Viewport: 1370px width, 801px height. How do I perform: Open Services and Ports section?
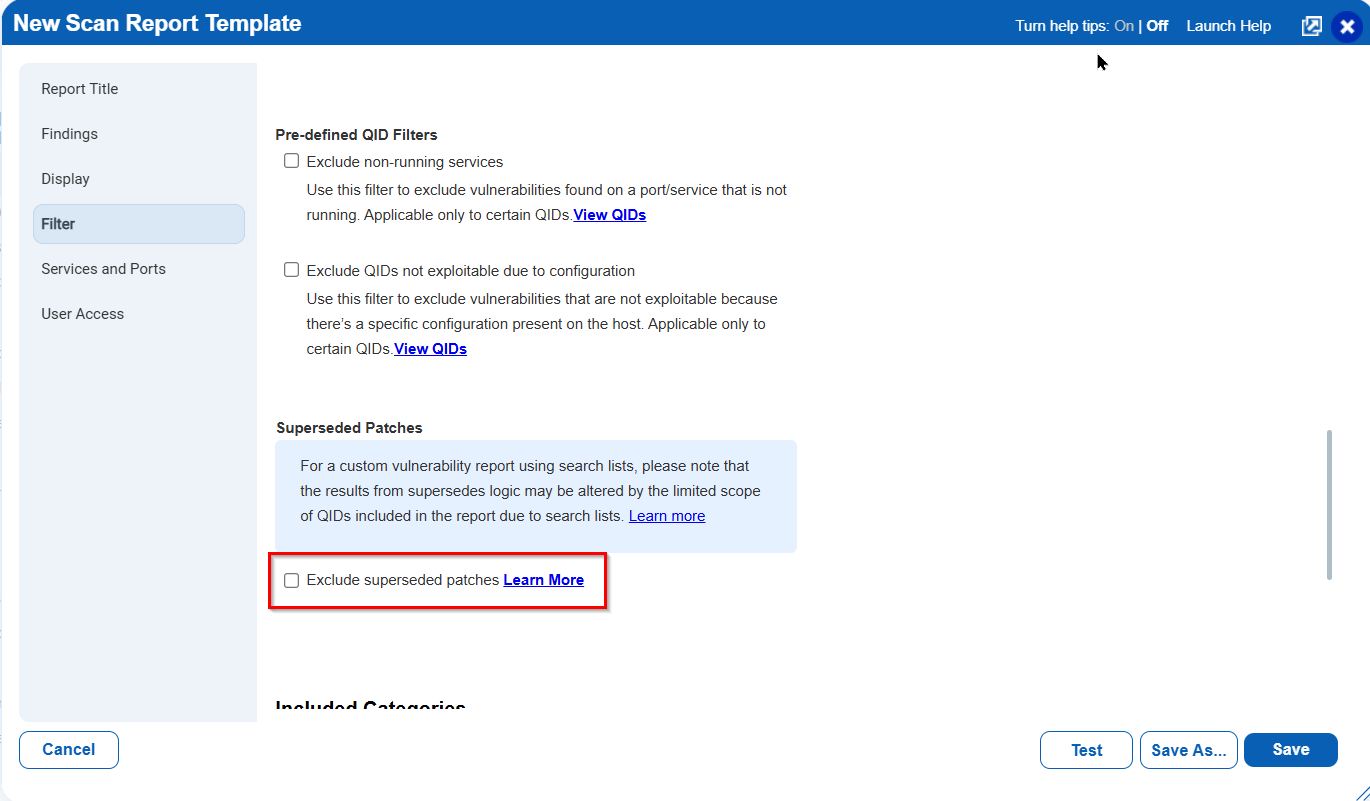click(104, 269)
